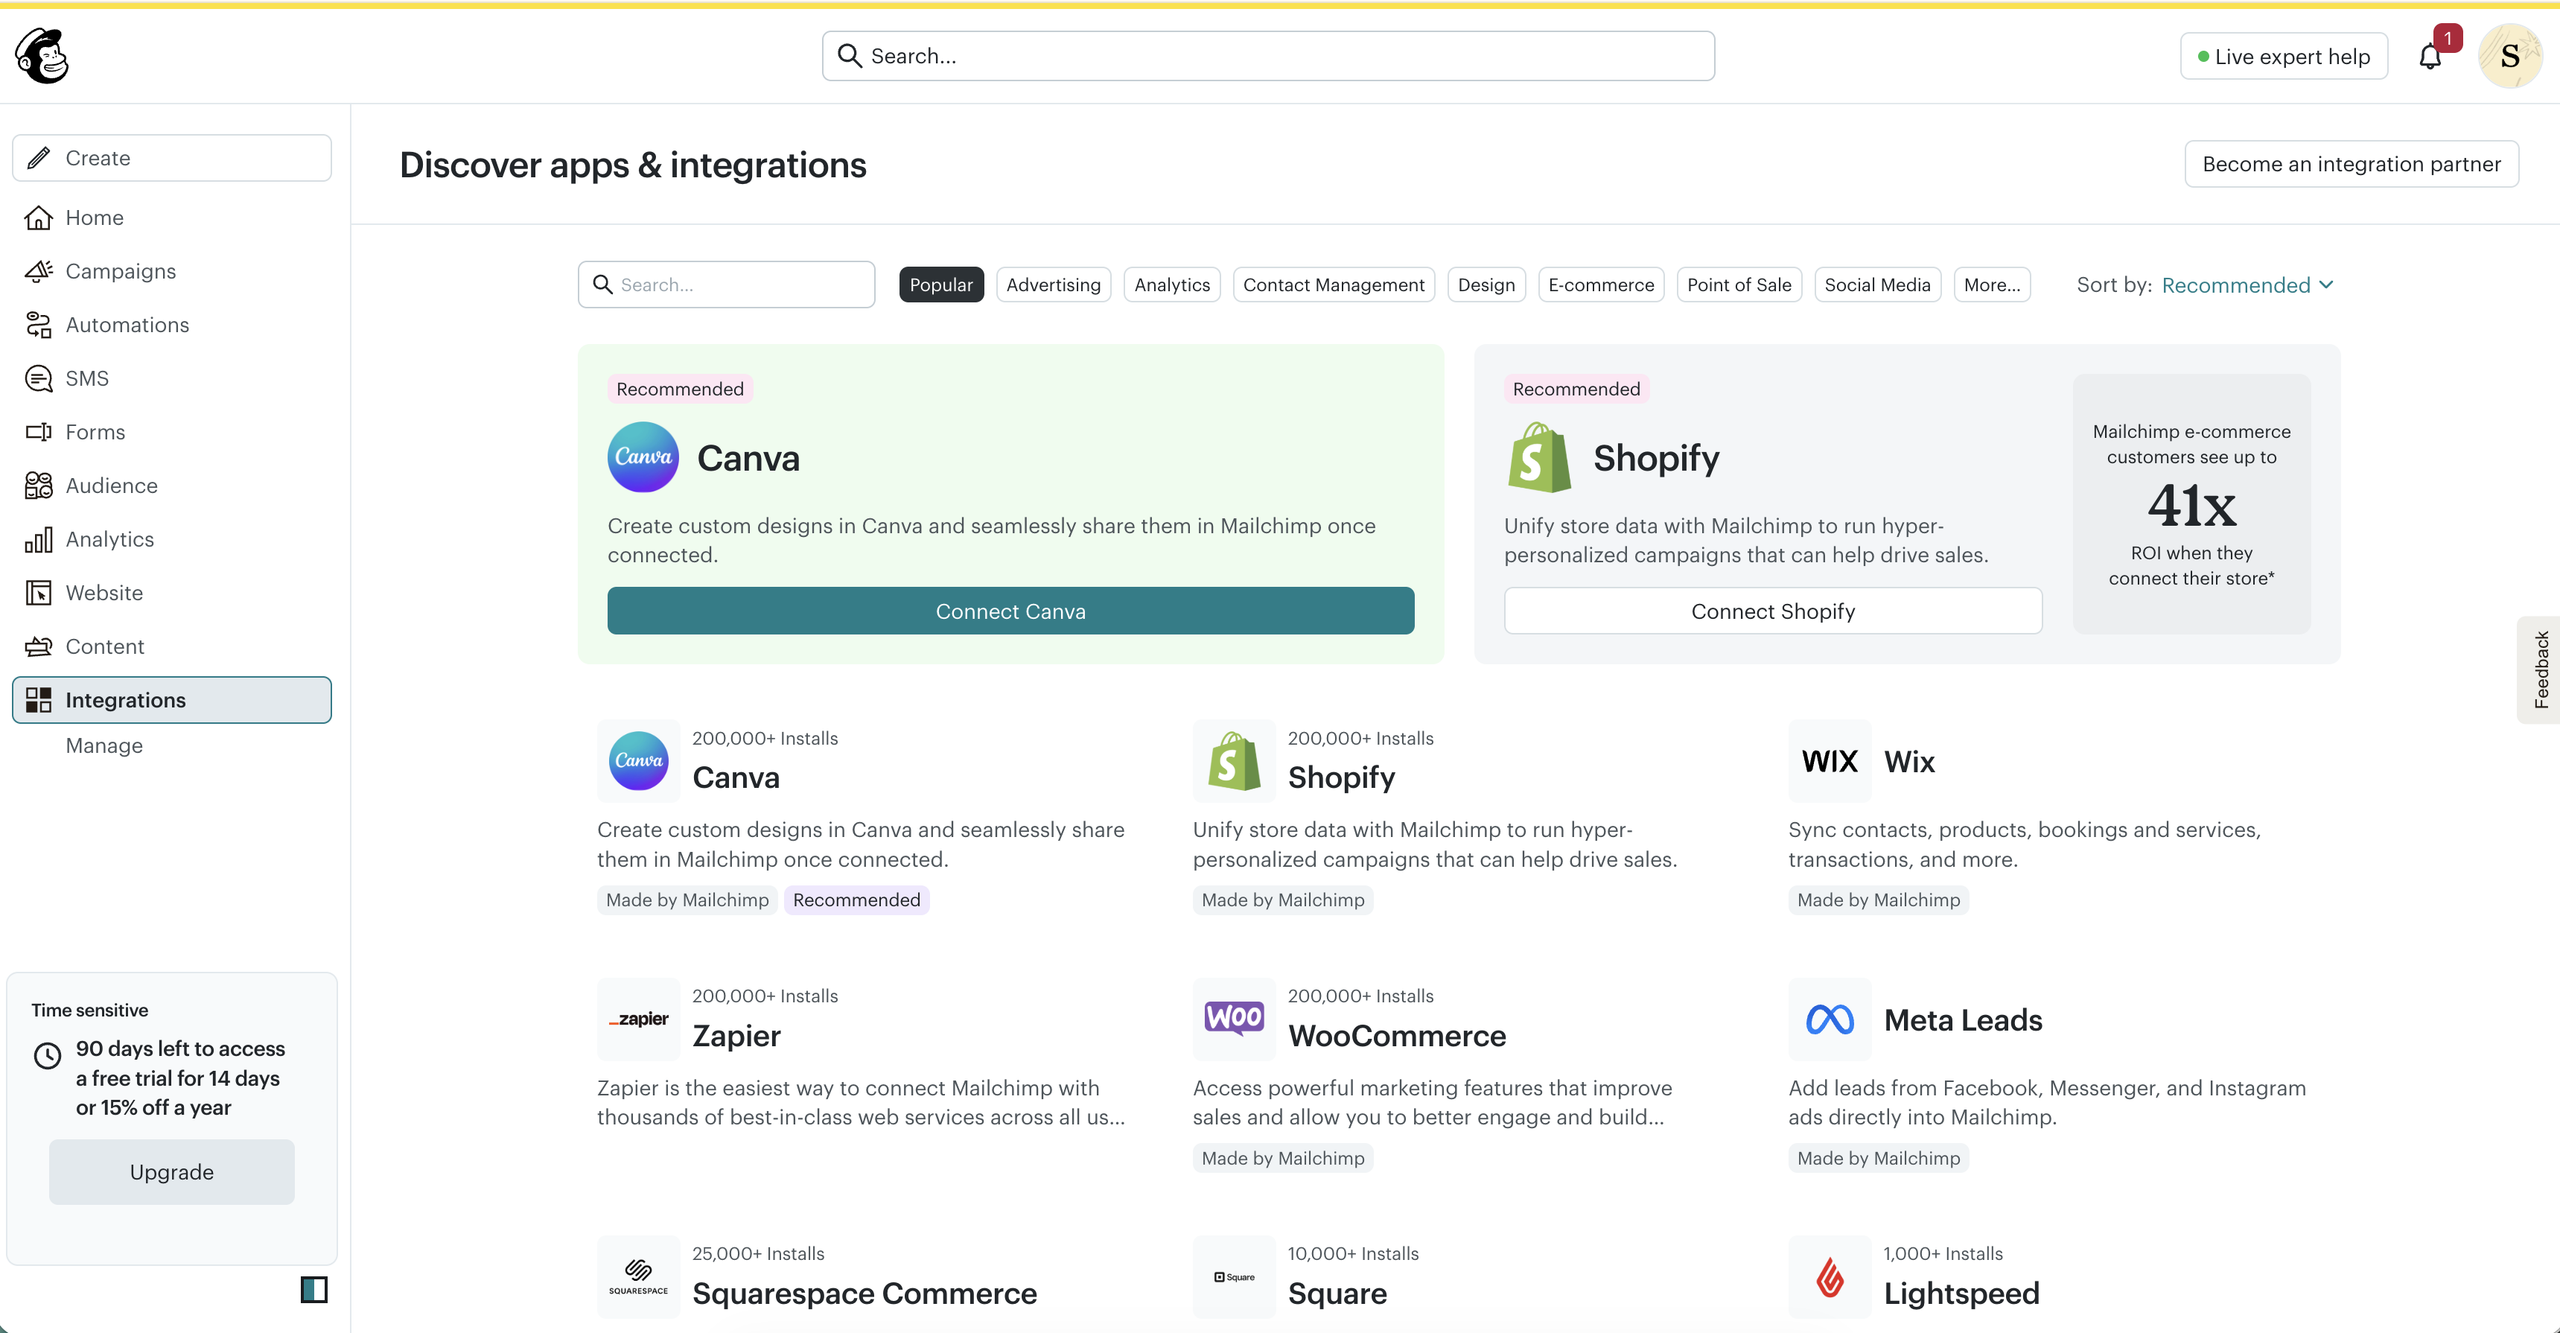Screen dimensions: 2560x1333
Task: Select the Point of Sale filter
Action: pyautogui.click(x=1739, y=285)
